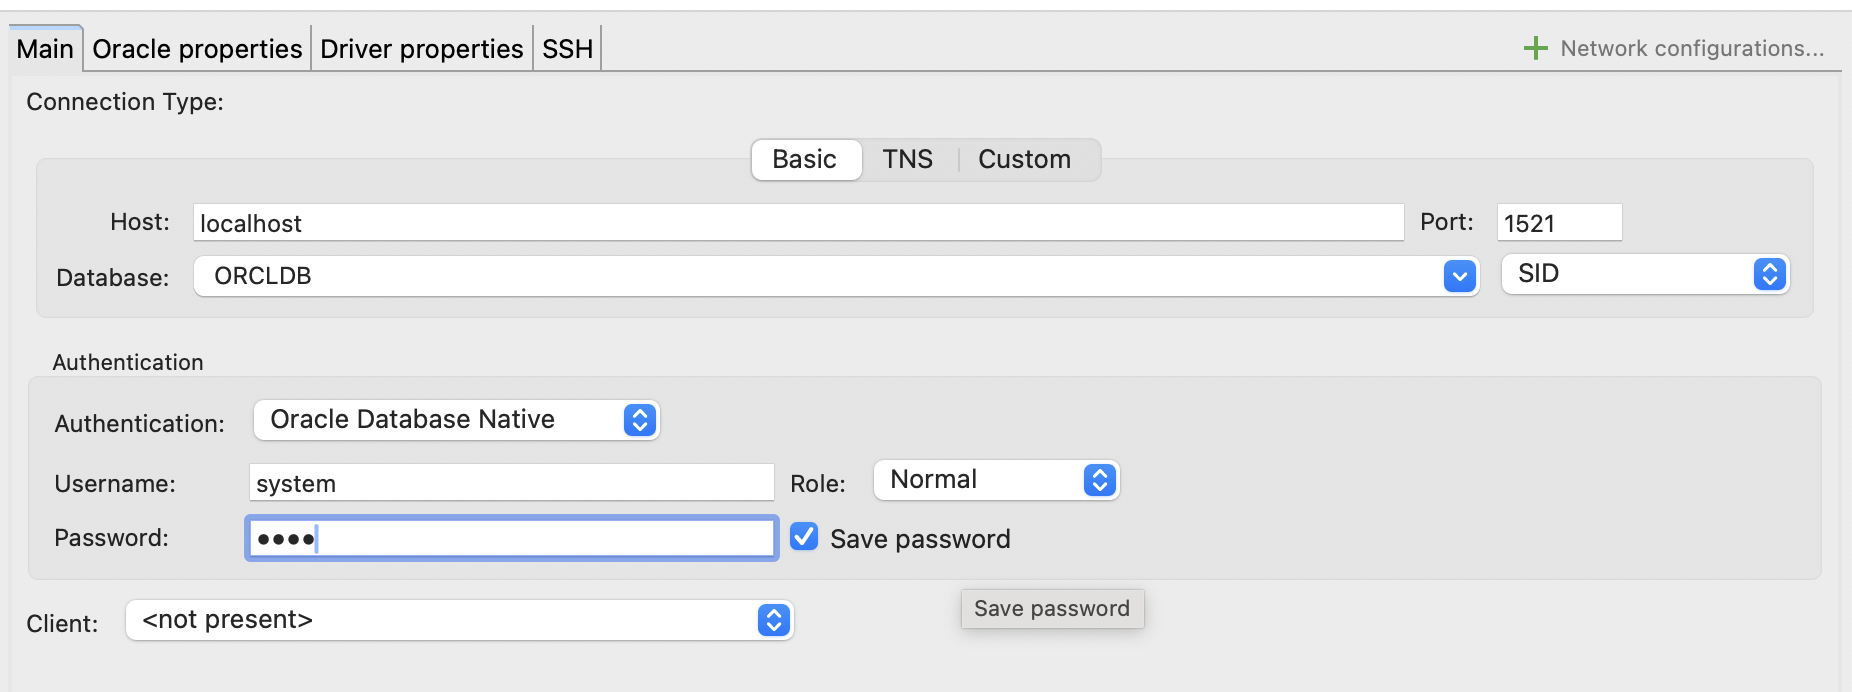Switch to the Driver properties tab
The width and height of the screenshot is (1852, 692).
(x=422, y=49)
